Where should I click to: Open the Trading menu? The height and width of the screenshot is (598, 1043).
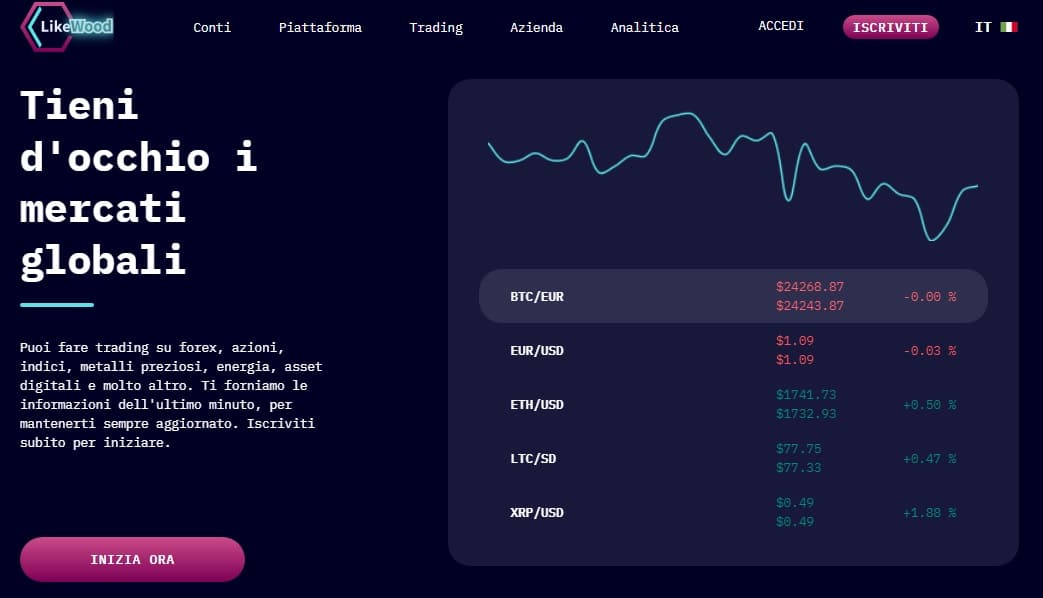pyautogui.click(x=436, y=28)
